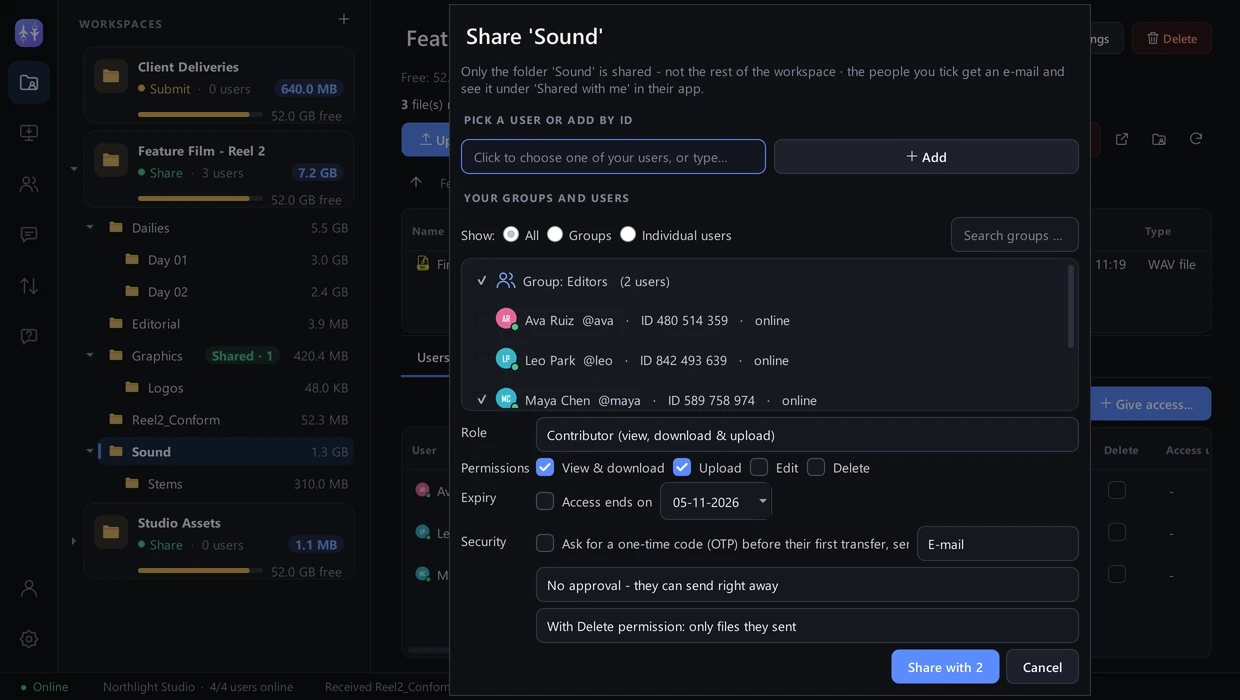
Task: Click the Stems folder icon in tree
Action: click(x=132, y=483)
